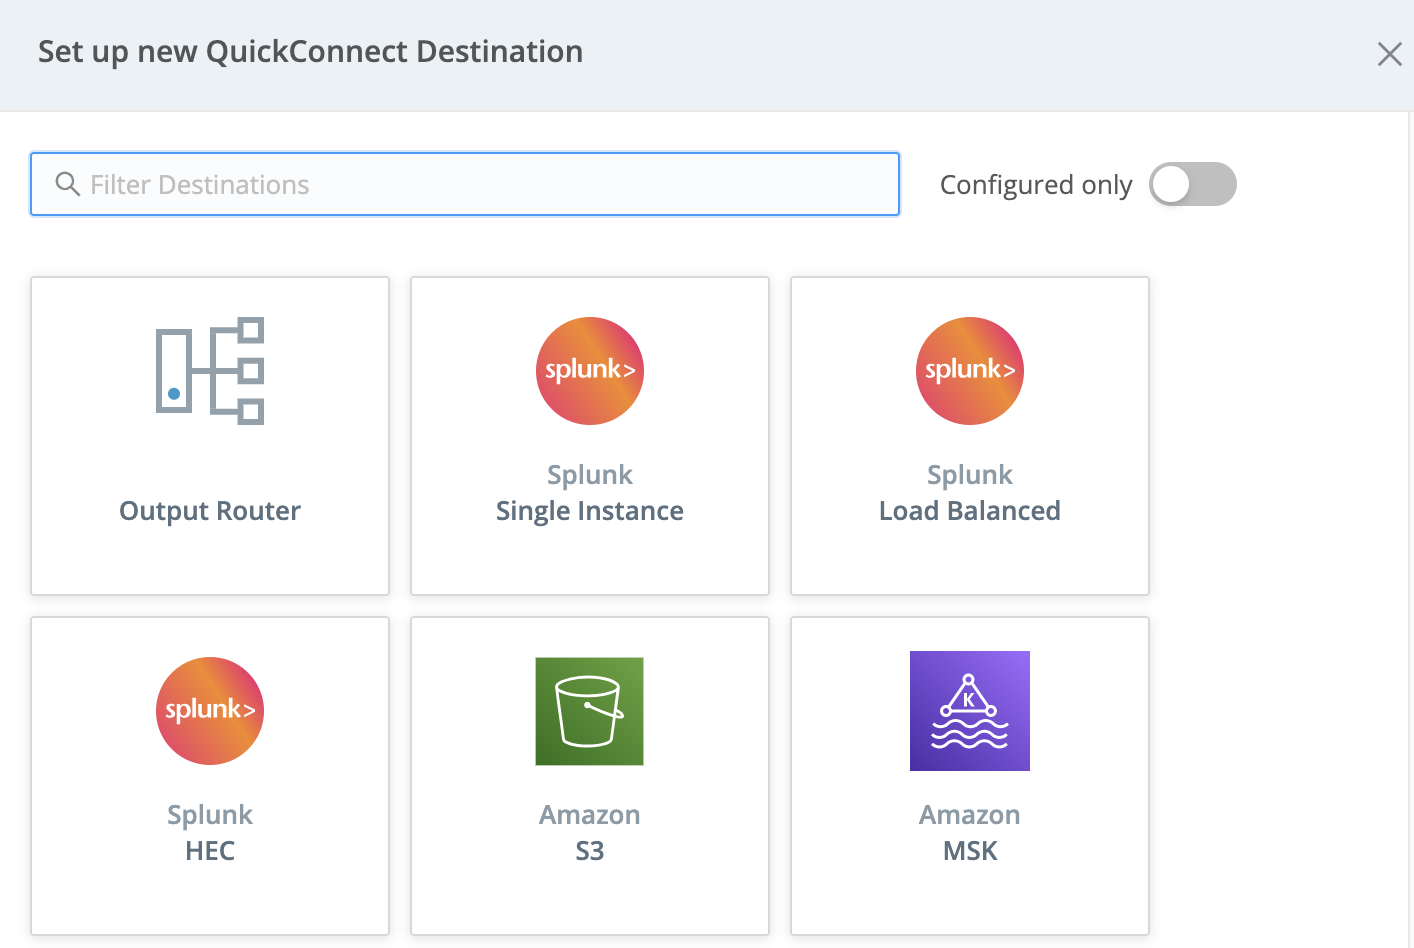Pick the Amazon S3 destination card
The width and height of the screenshot is (1414, 948).
coord(589,775)
